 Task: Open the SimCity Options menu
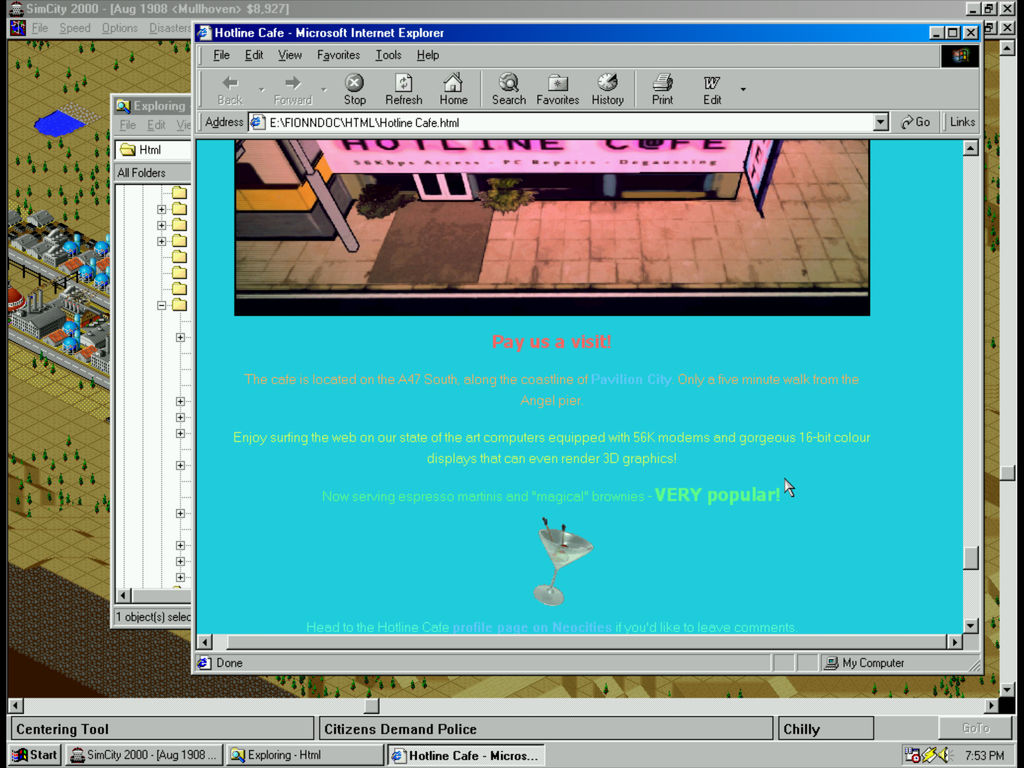tap(120, 28)
